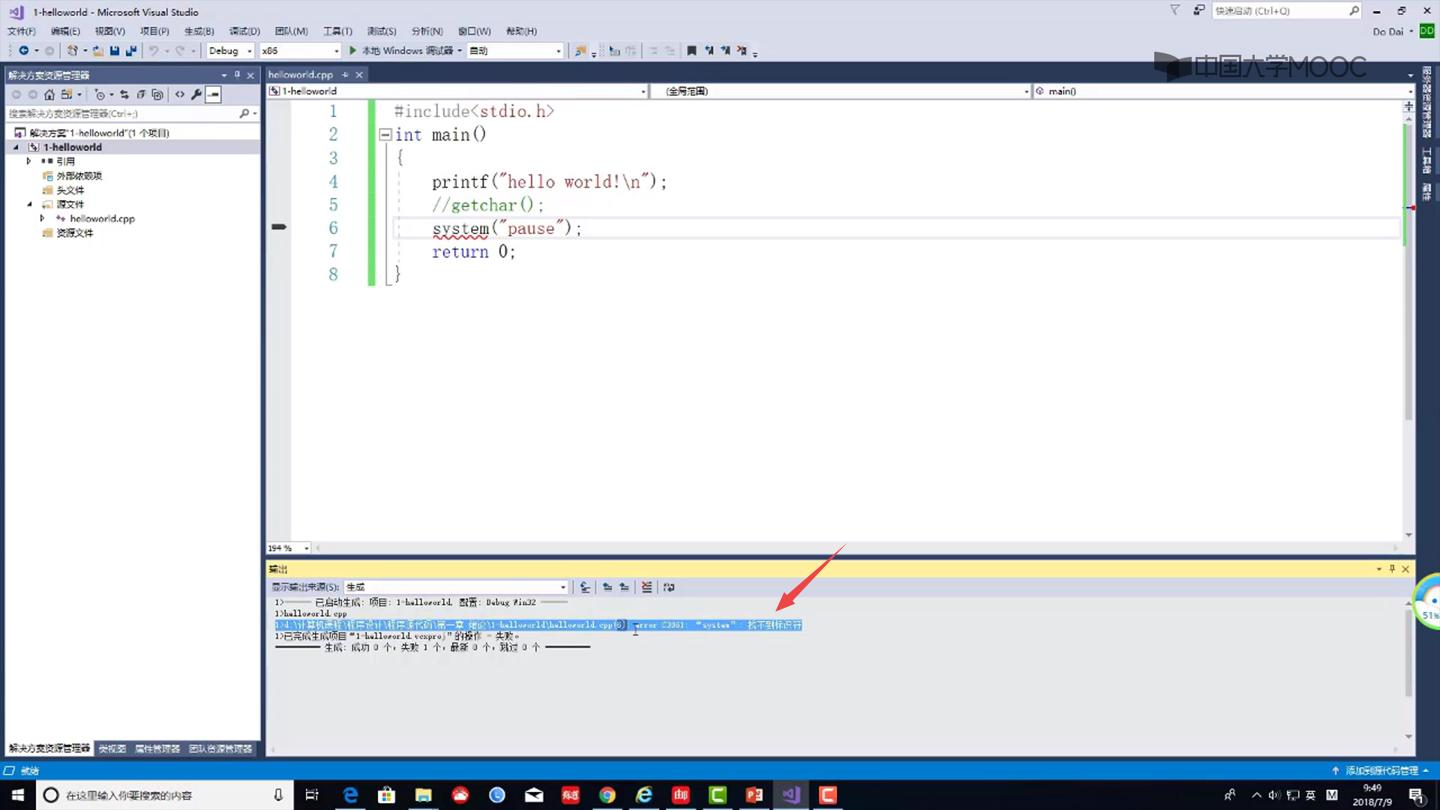The image size is (1440, 810).
Task: Open the 编辑(E) menu
Action: [x=66, y=31]
